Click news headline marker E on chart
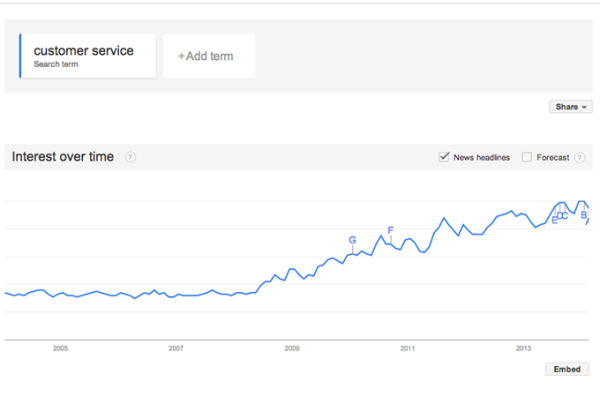 tap(554, 220)
